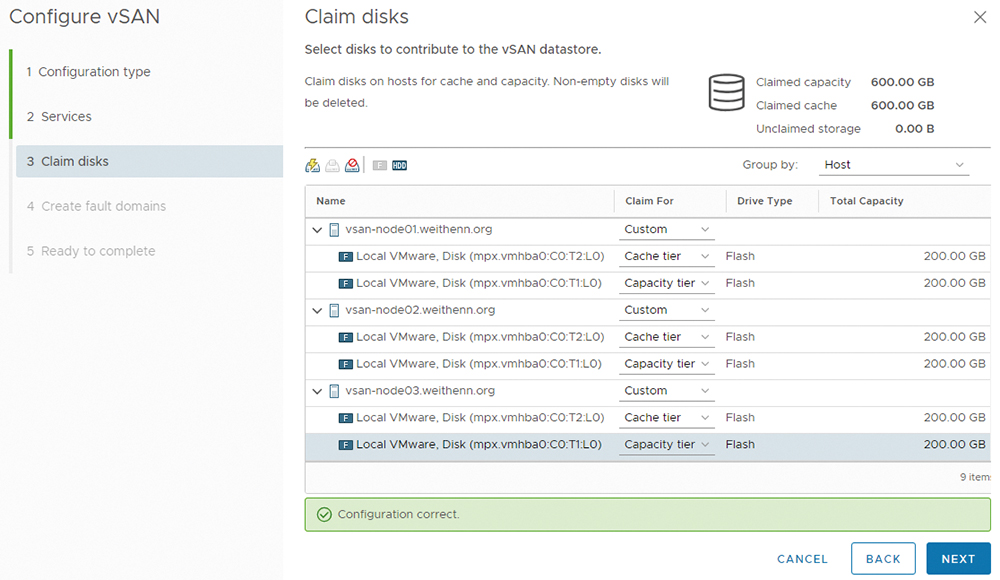Click the Claimed cache 600.00 GB value

[902, 105]
